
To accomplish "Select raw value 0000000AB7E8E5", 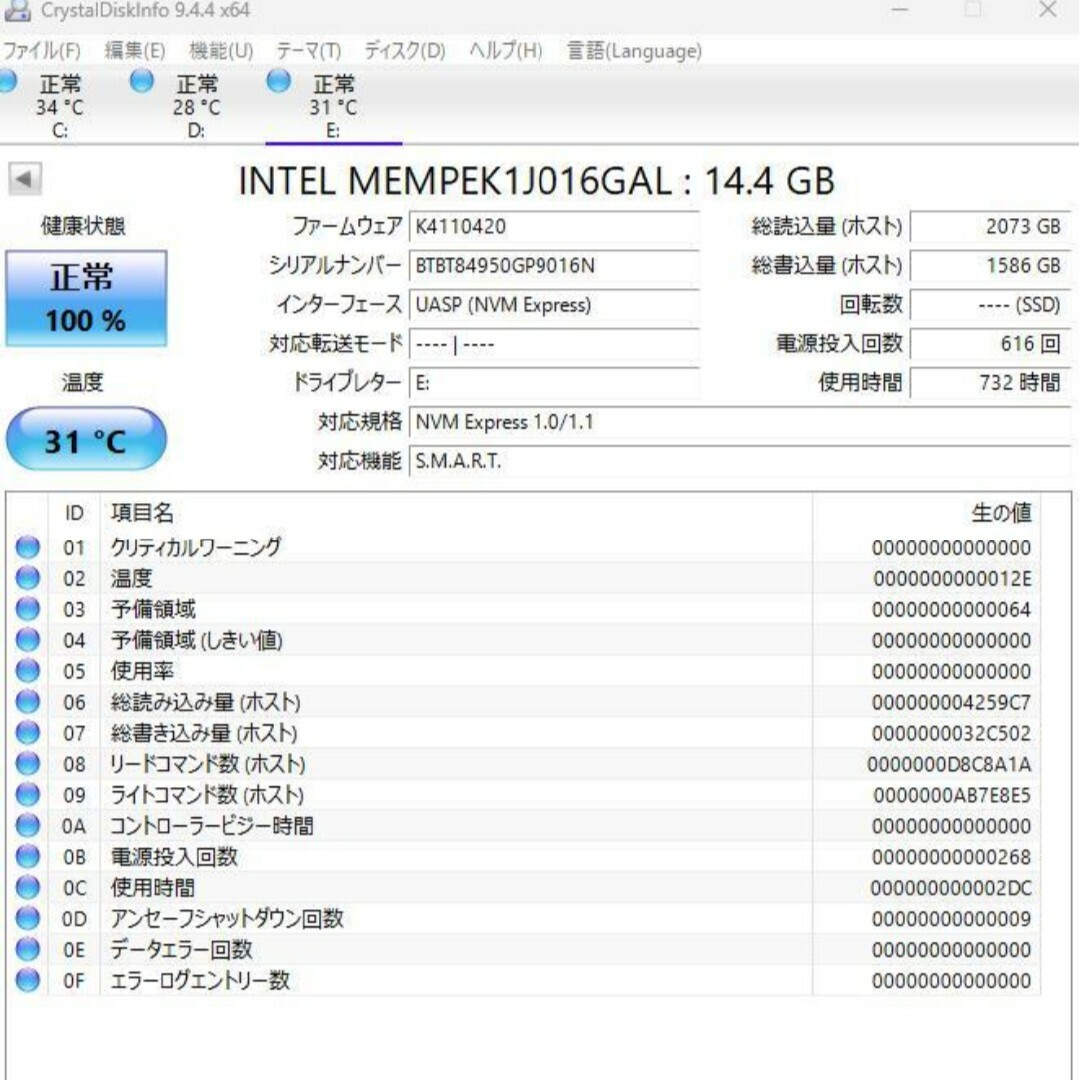I will click(x=953, y=796).
